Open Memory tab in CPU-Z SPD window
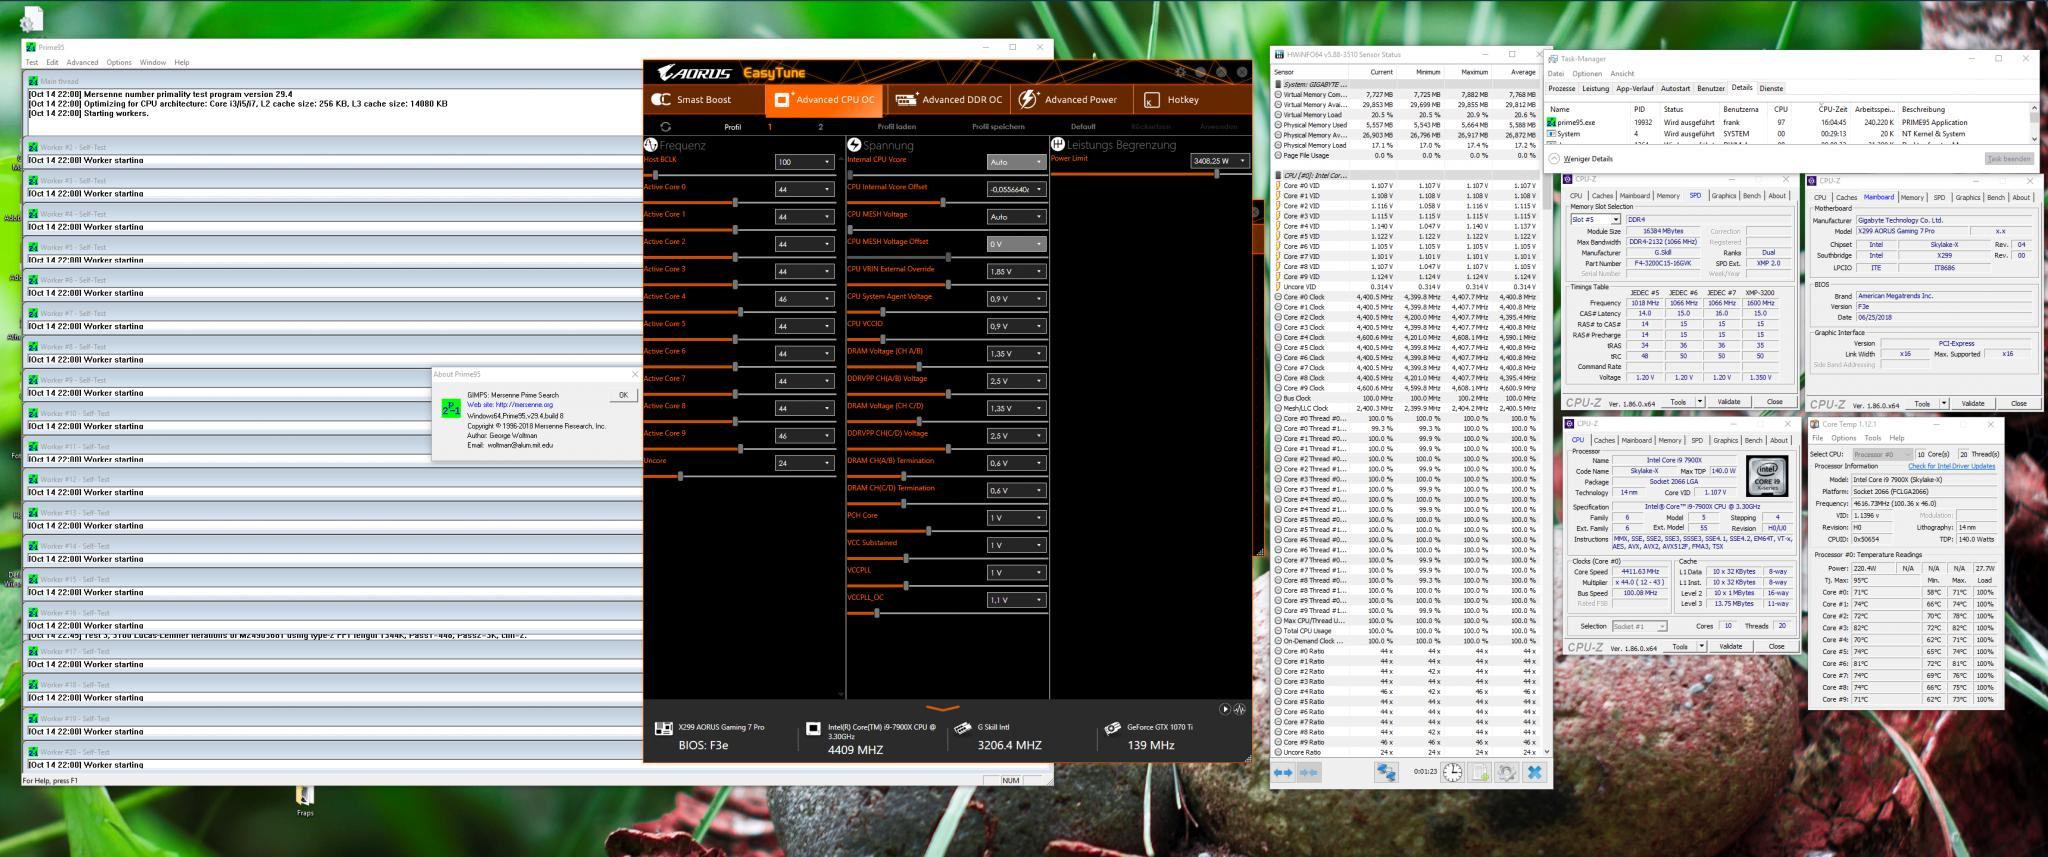This screenshot has height=857, width=2048. [1668, 196]
